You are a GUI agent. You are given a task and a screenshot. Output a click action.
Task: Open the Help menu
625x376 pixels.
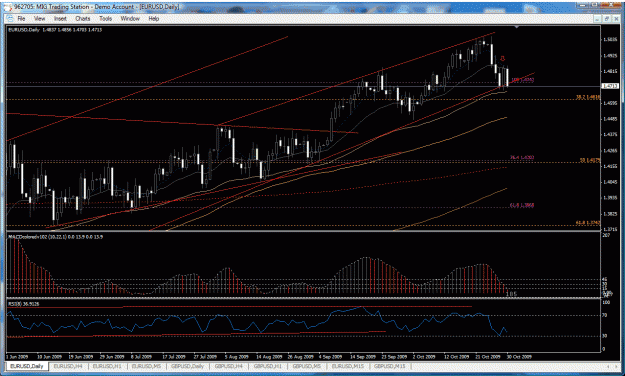click(153, 19)
